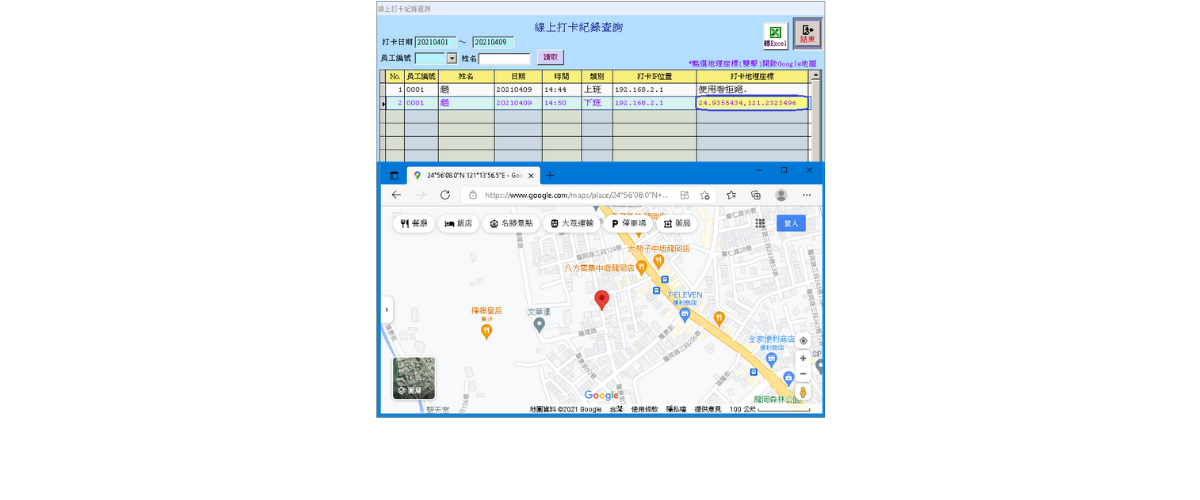The height and width of the screenshot is (500, 1200).
Task: Open the browser tab actions menu icon
Action: click(394, 175)
